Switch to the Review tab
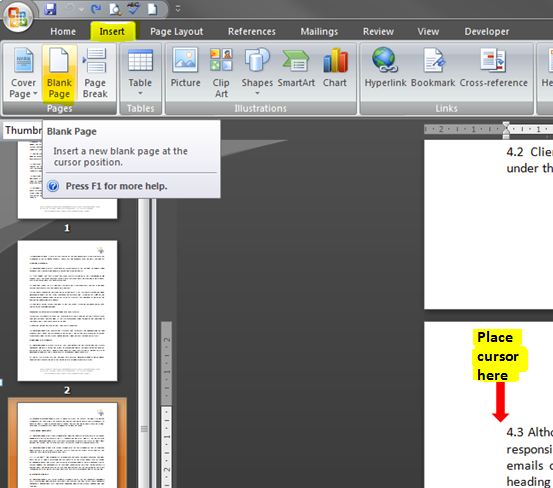The height and width of the screenshot is (488, 553). coord(378,31)
